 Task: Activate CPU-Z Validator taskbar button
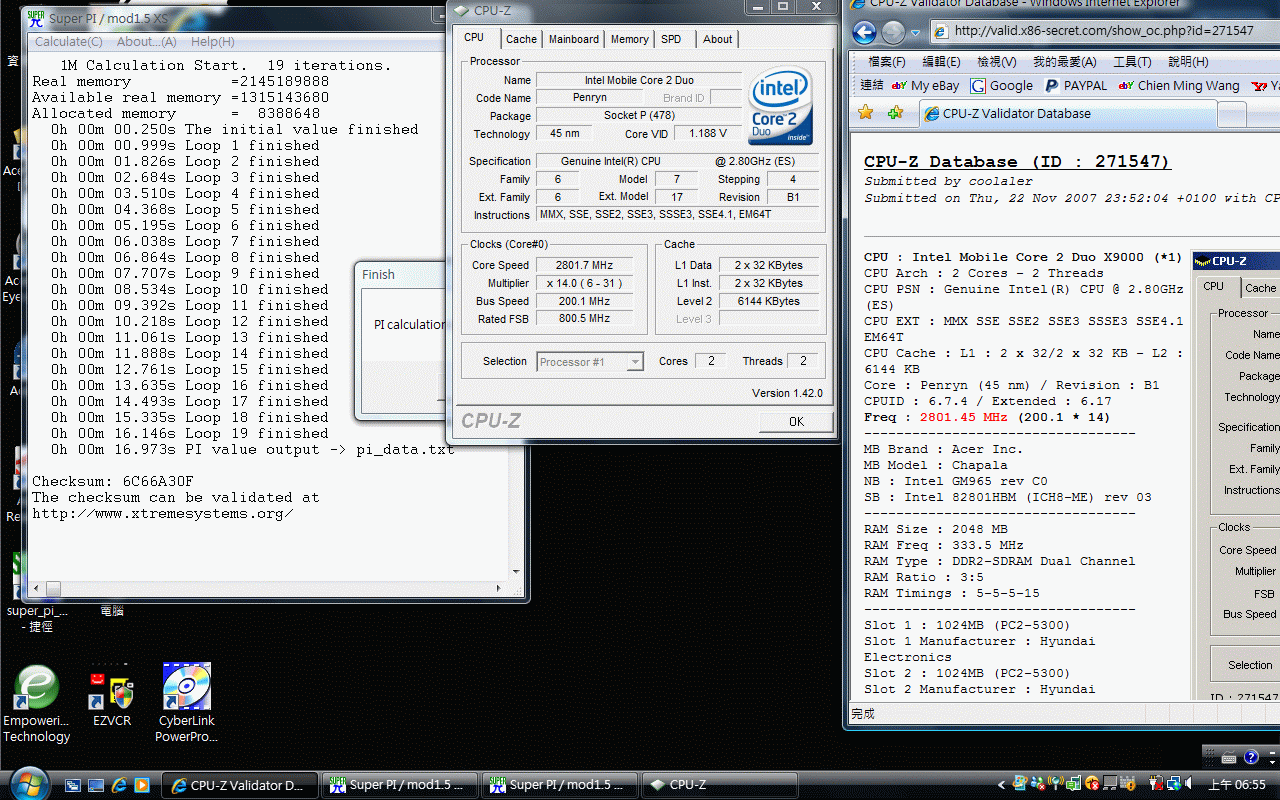pos(240,785)
